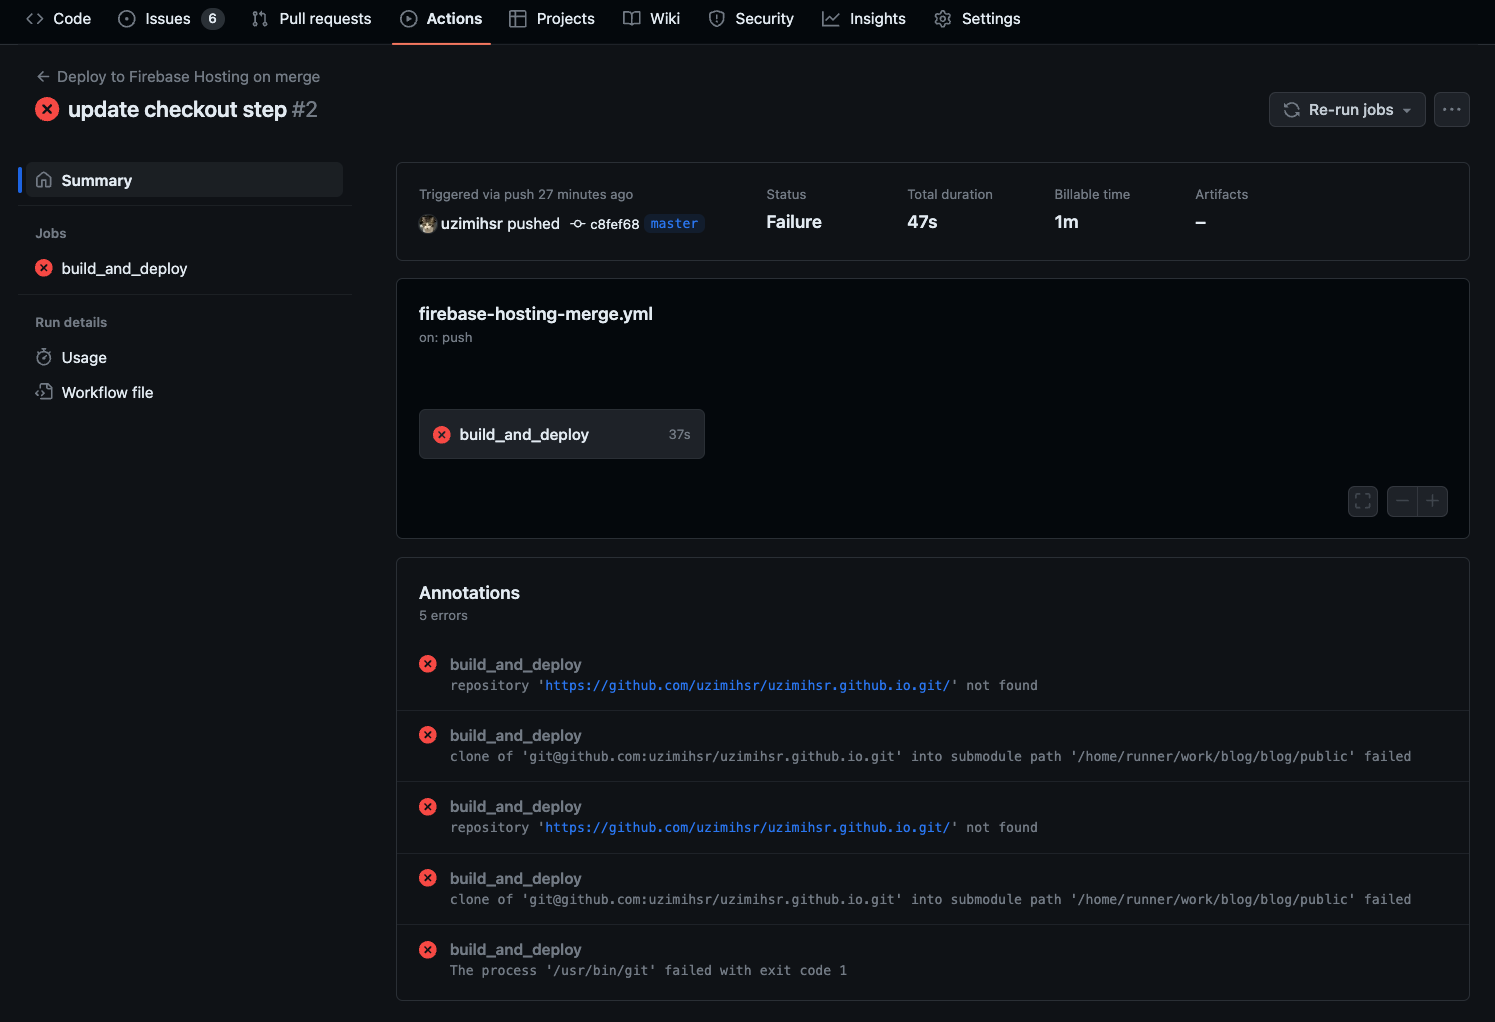Open the Issues tab

[x=171, y=19]
